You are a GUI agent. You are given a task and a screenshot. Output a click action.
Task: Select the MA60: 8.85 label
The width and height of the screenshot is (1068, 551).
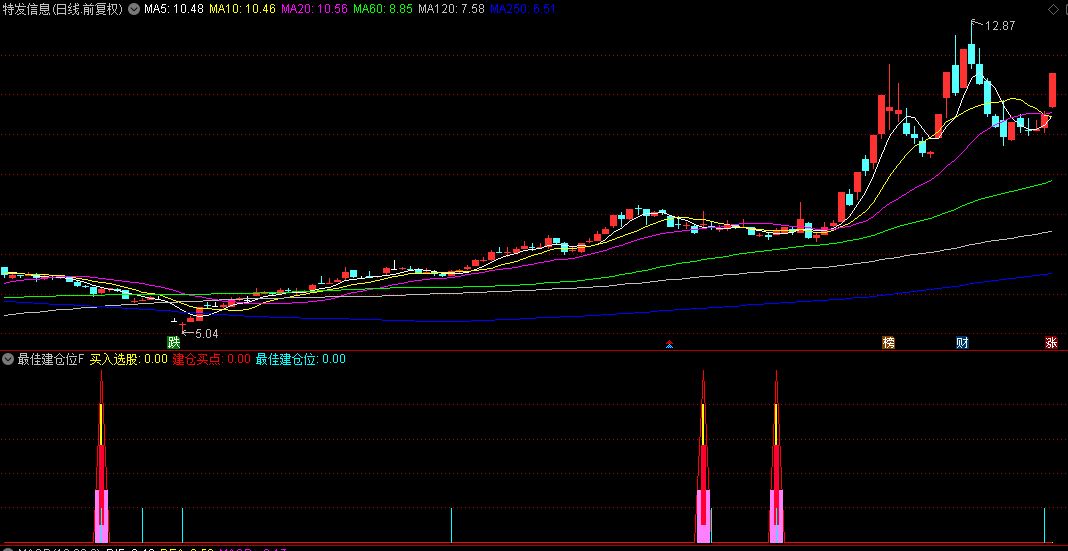(x=383, y=10)
